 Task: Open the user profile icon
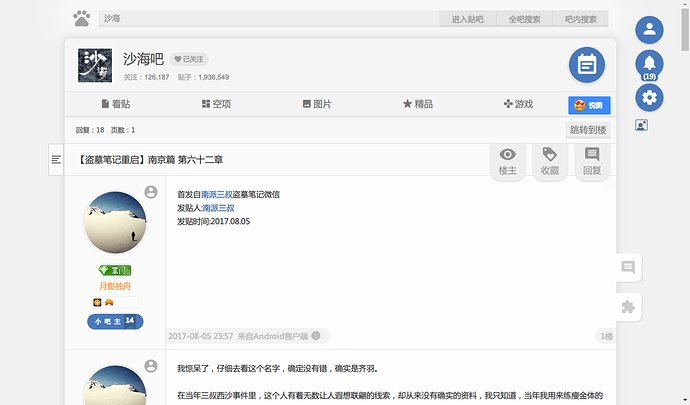(650, 29)
